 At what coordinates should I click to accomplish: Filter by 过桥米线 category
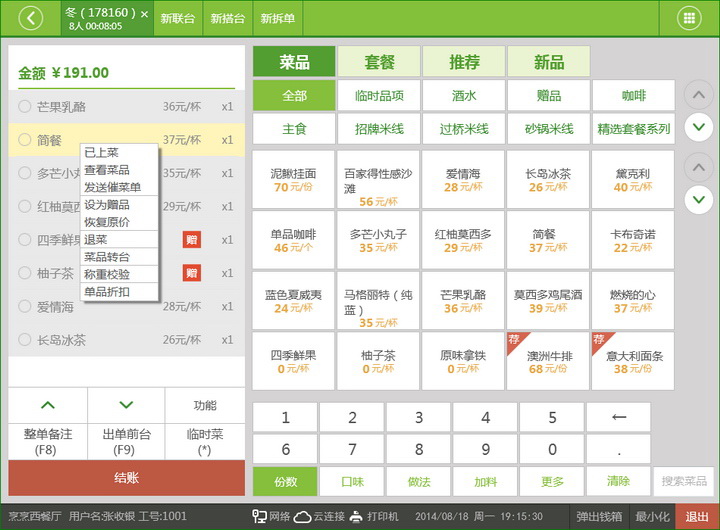pos(464,129)
